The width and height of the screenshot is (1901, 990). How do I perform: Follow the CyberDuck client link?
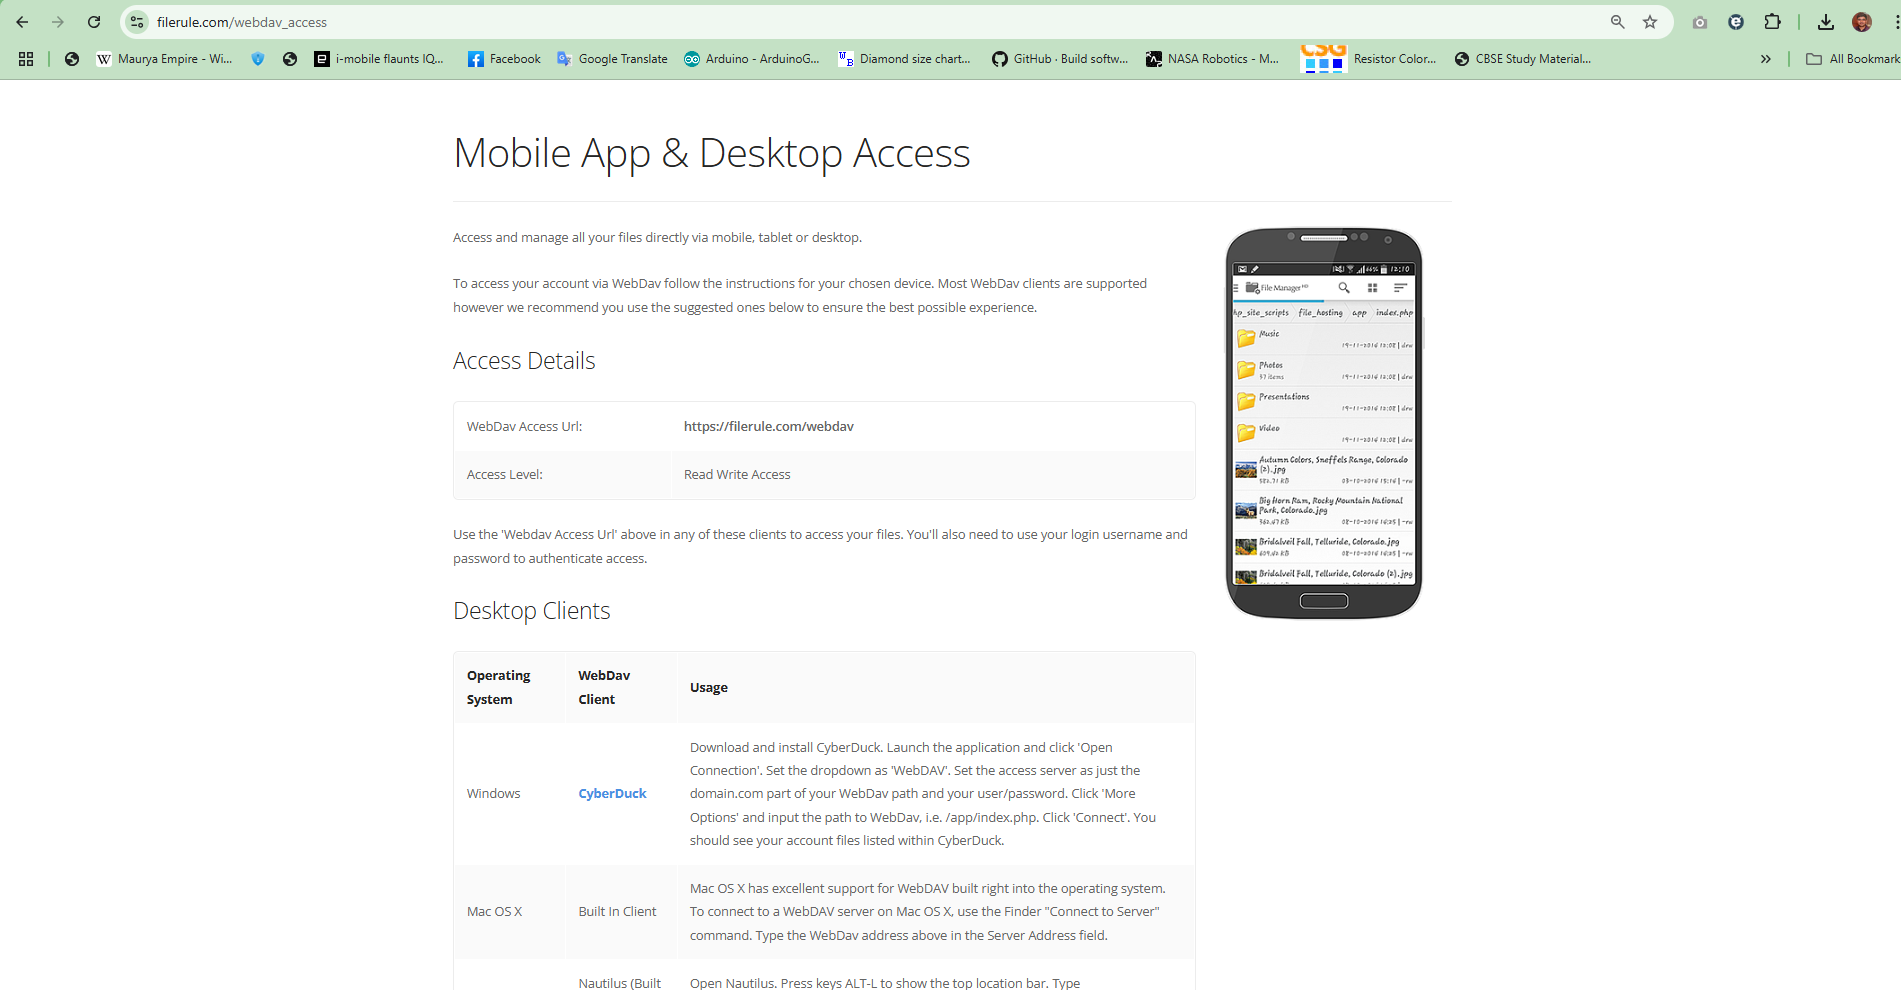tap(612, 794)
